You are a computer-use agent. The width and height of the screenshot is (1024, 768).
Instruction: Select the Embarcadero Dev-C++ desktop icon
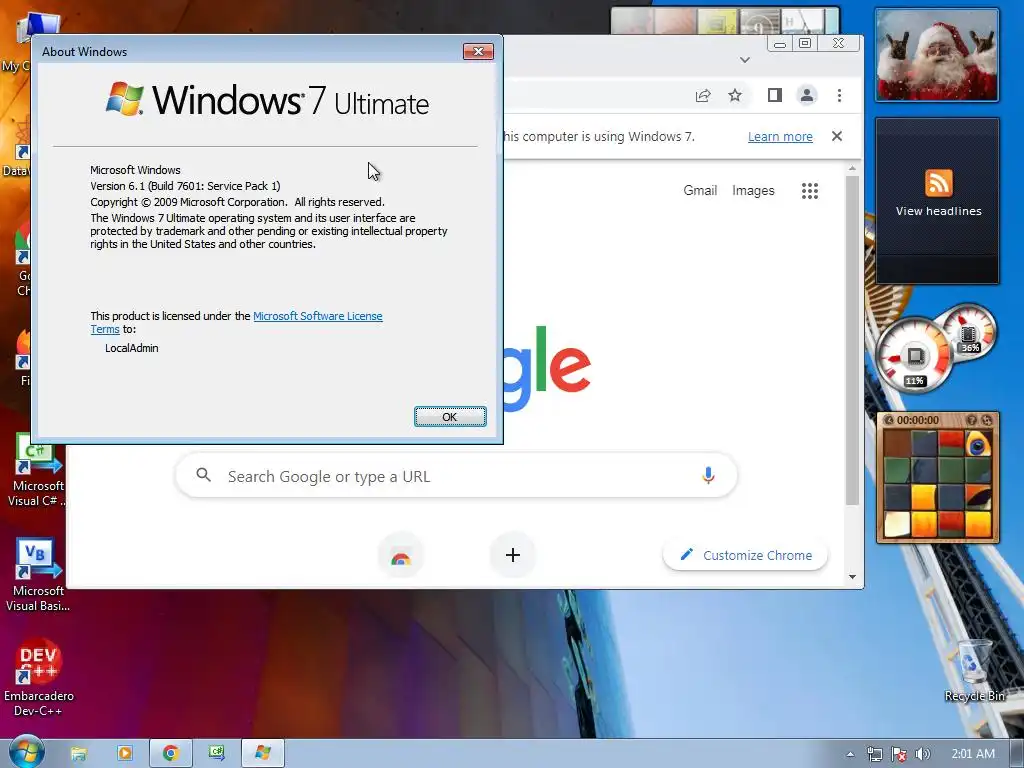(x=38, y=677)
